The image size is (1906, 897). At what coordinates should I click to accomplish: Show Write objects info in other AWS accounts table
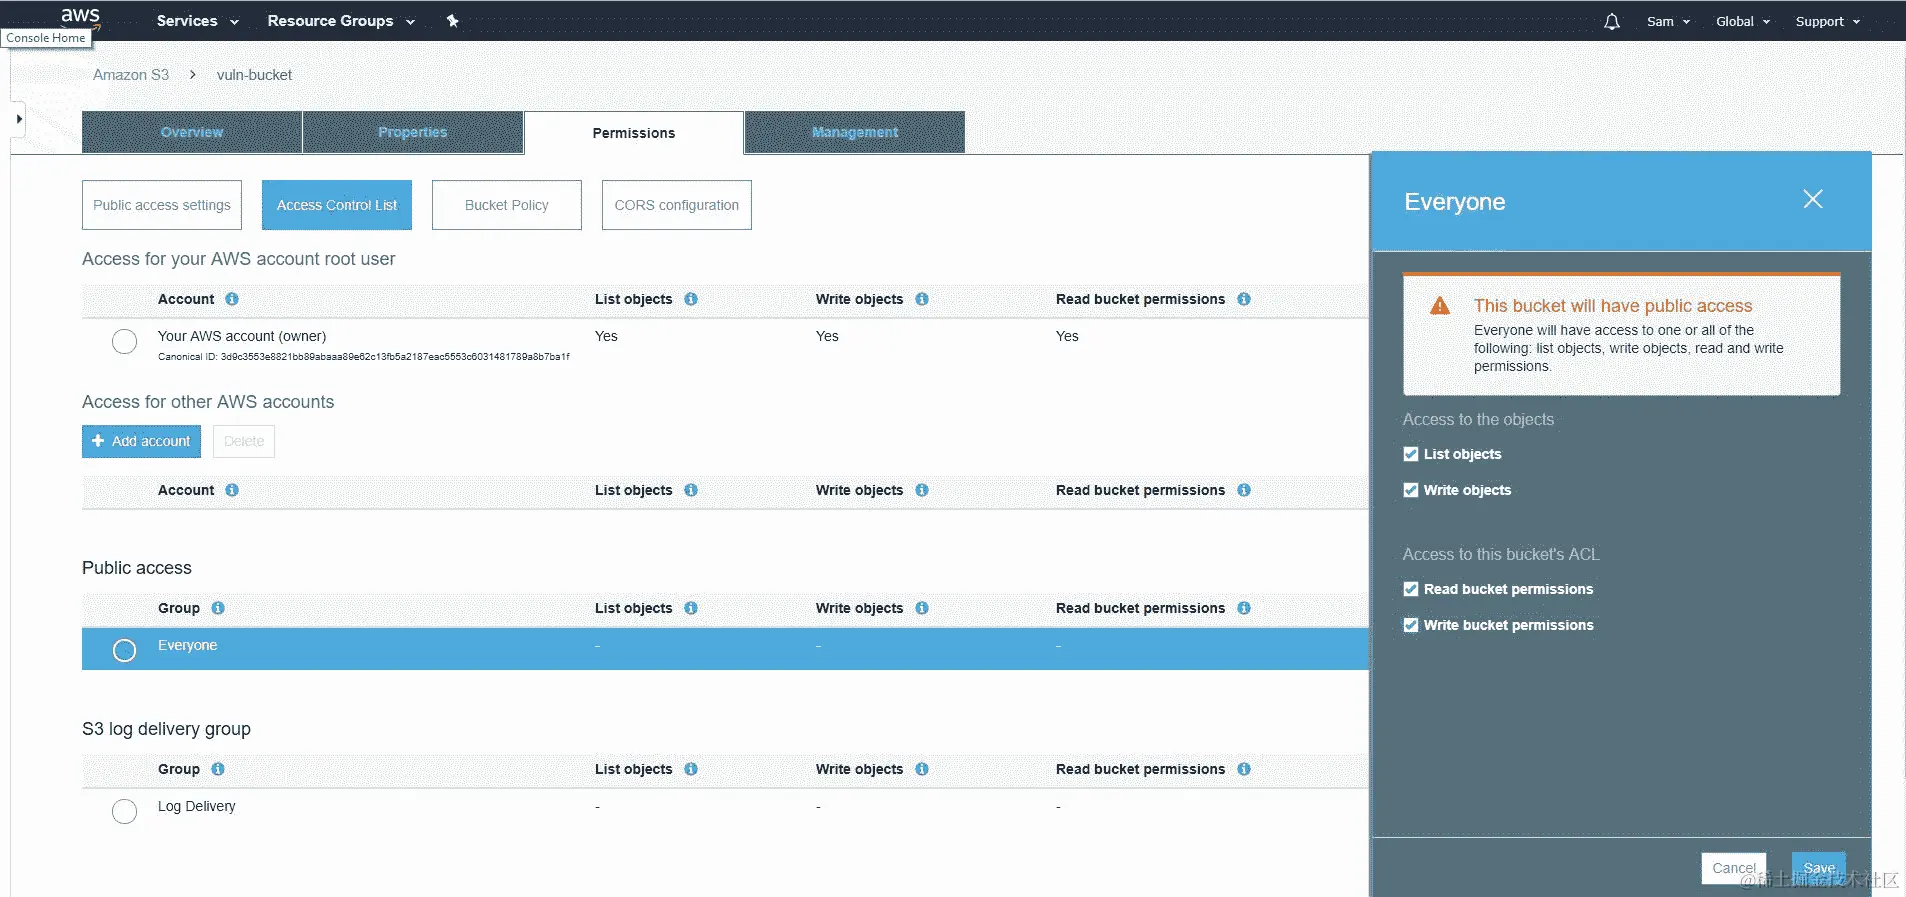[x=922, y=490]
